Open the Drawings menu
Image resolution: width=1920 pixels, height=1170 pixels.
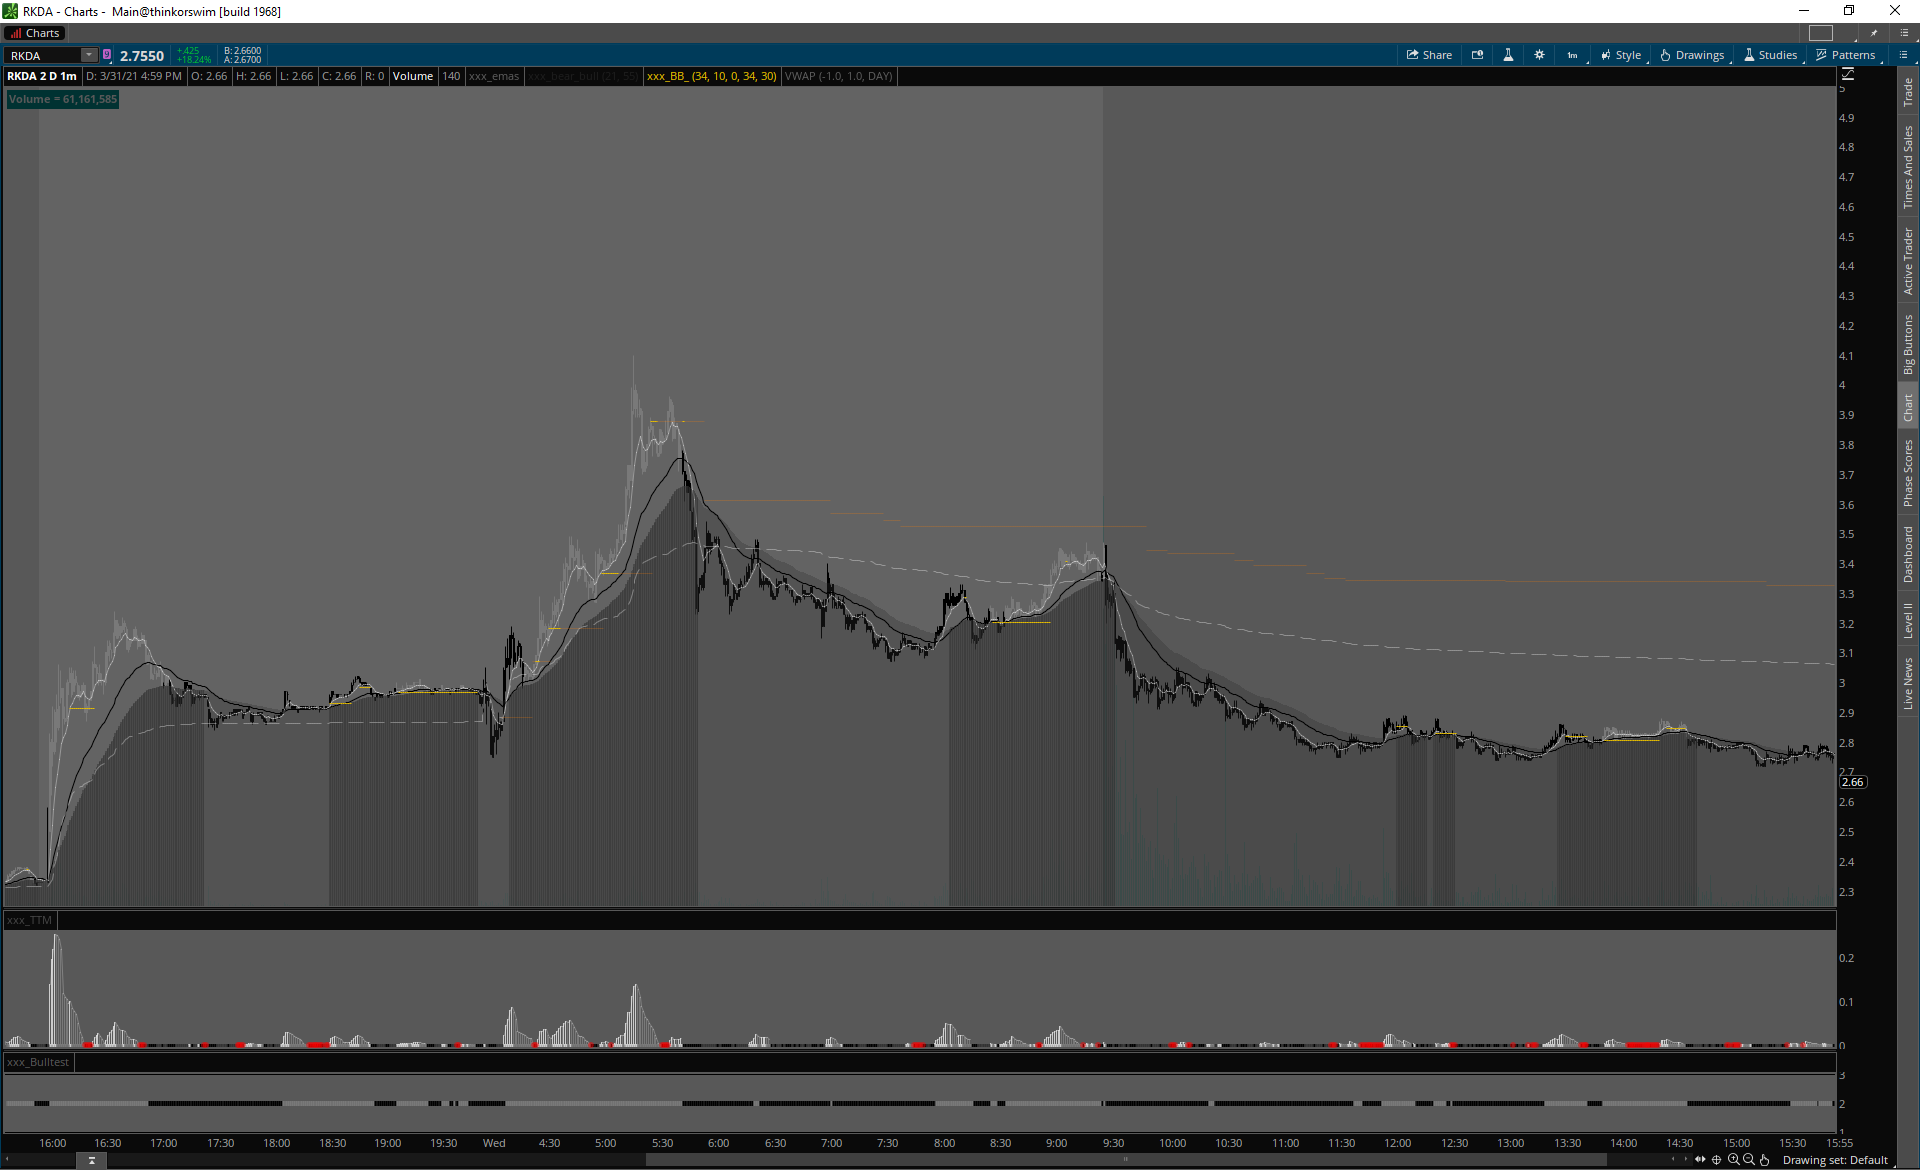click(1692, 55)
